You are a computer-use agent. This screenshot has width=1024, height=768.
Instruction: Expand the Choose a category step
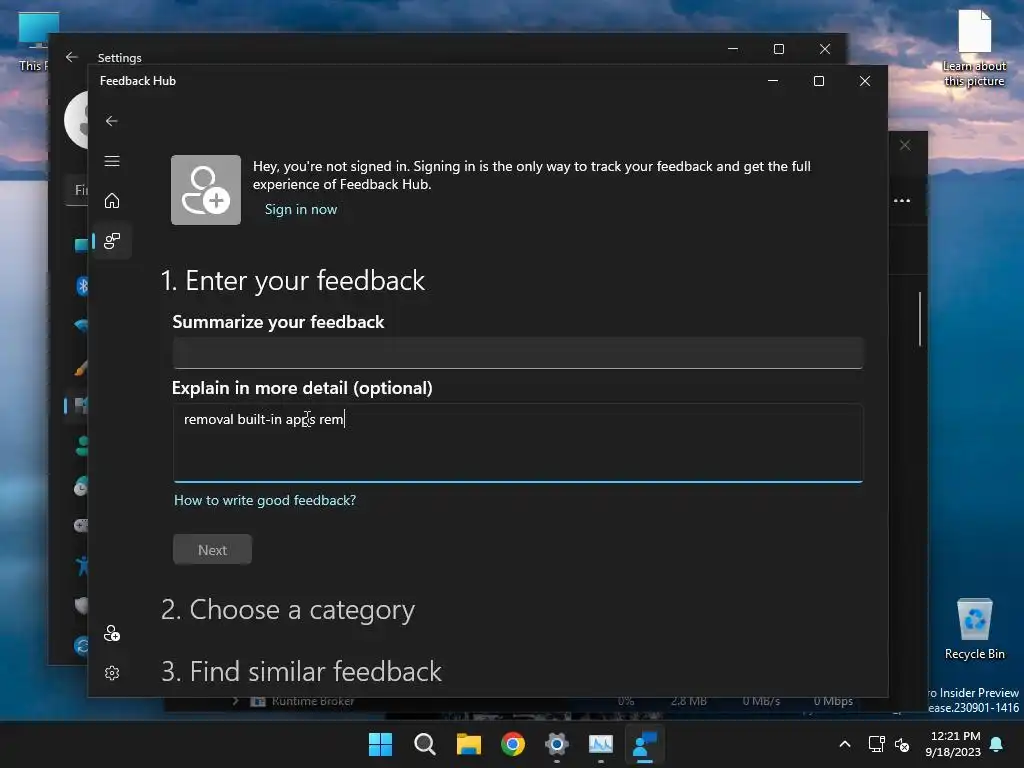click(288, 610)
